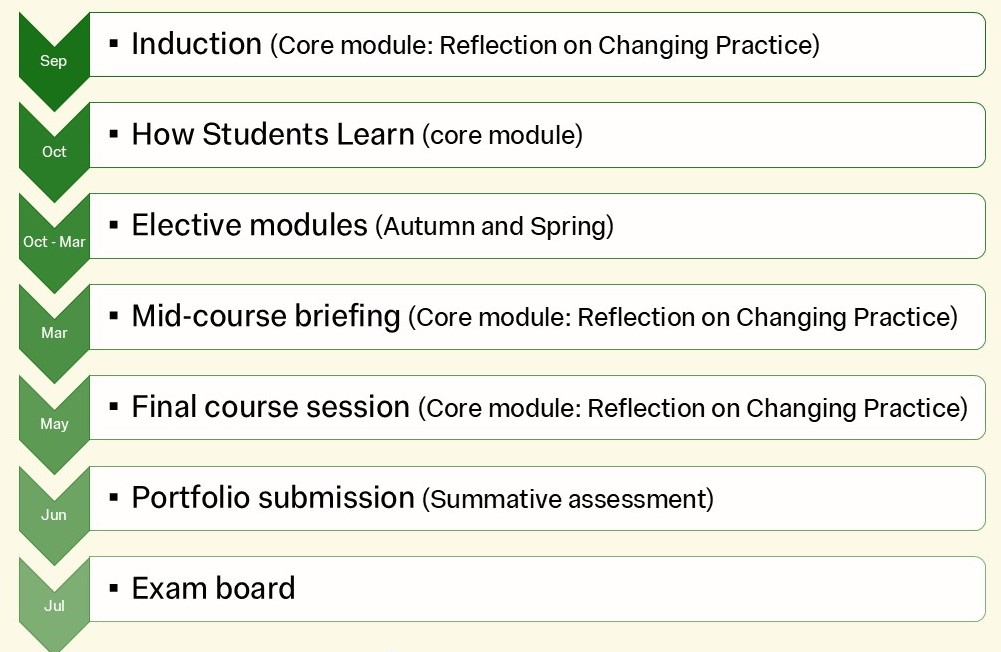Click the bullet before Induction
The height and width of the screenshot is (652, 1001).
[x=114, y=43]
